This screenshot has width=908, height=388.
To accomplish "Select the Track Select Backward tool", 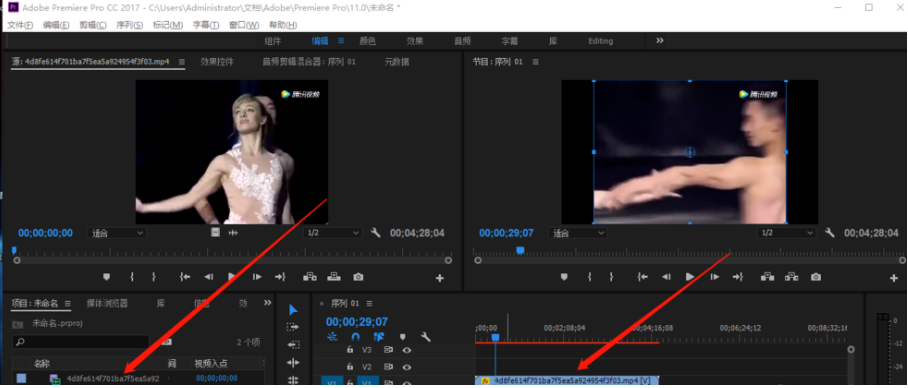I will 293,345.
